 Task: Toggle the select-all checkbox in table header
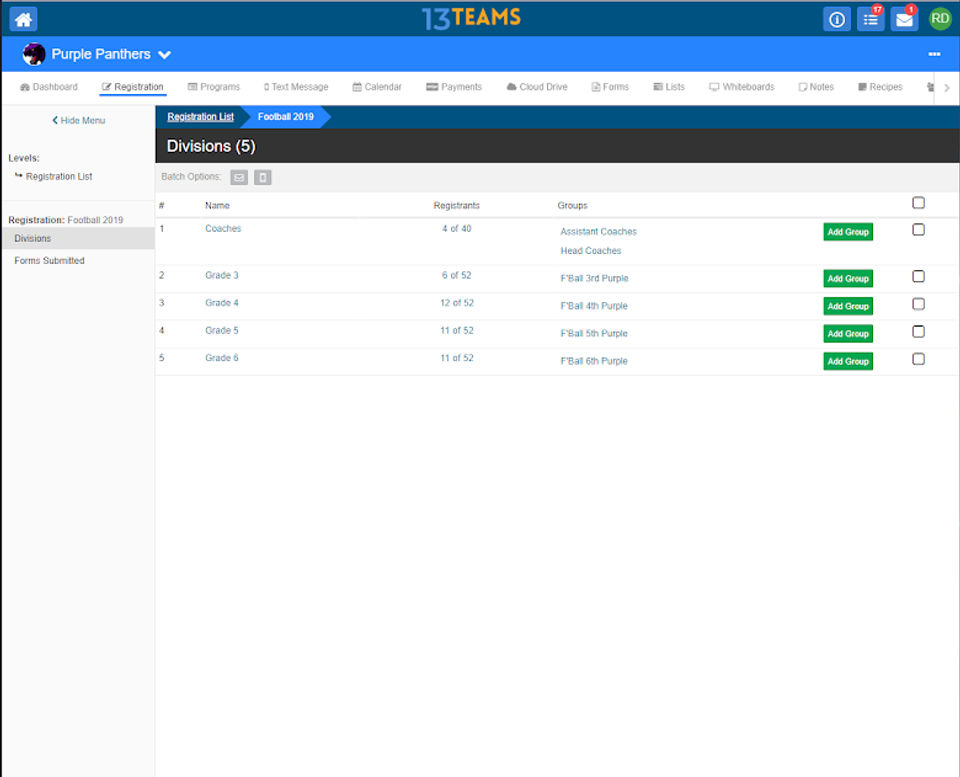(918, 203)
